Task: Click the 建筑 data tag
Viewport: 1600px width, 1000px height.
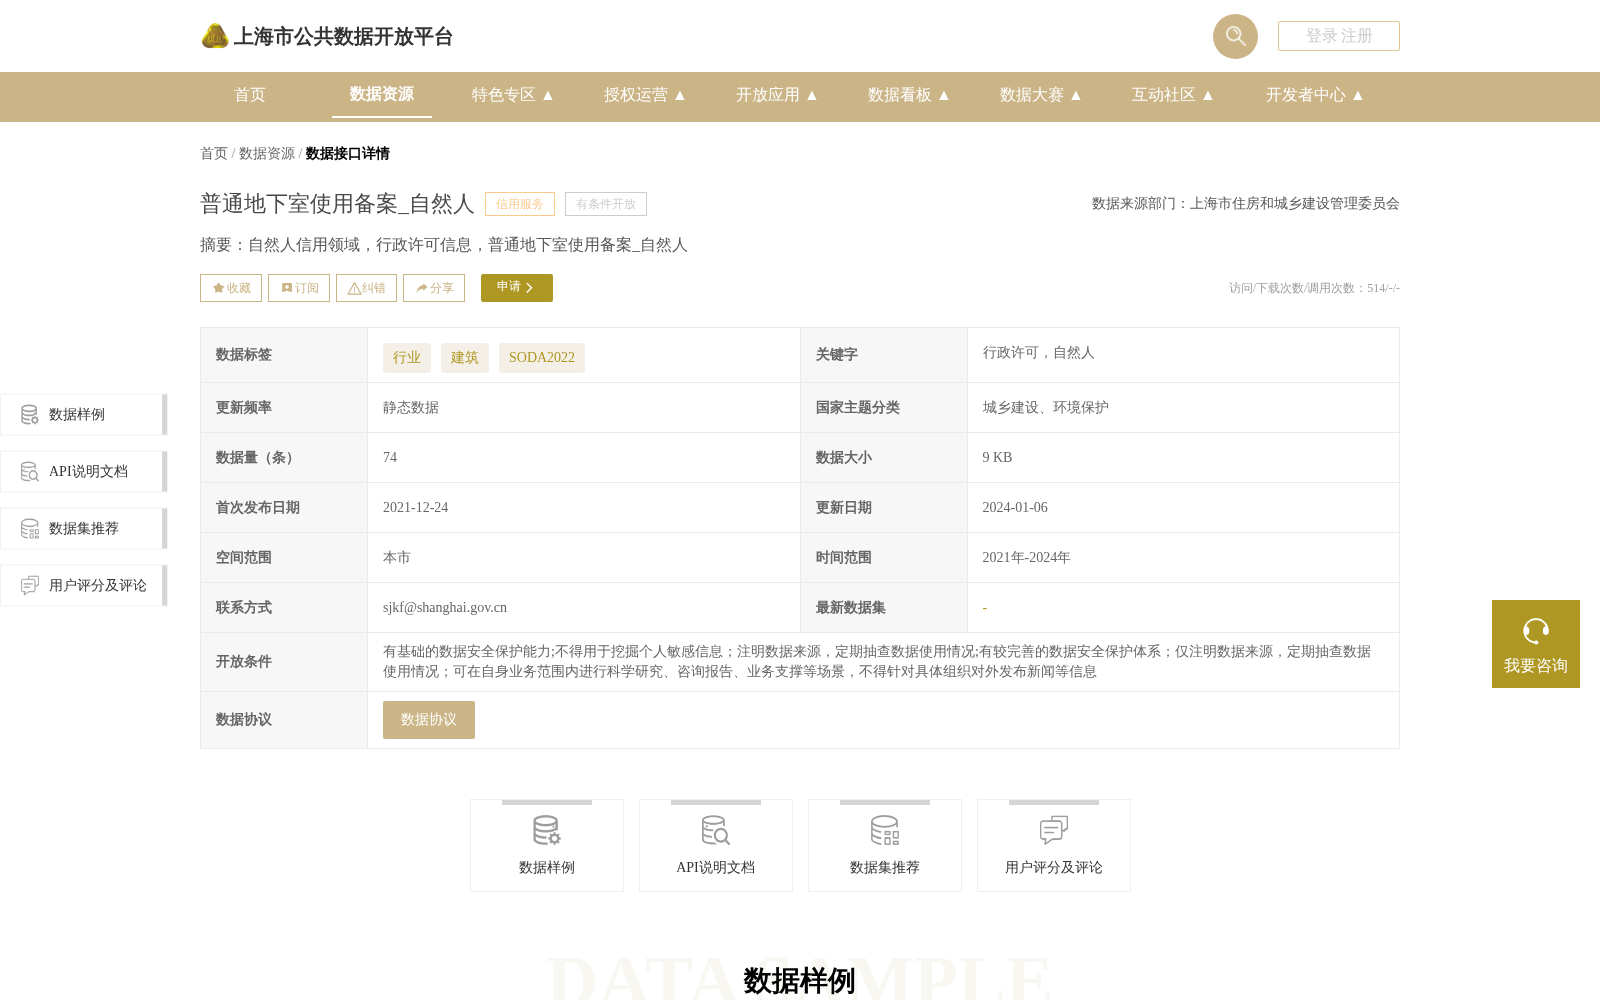Action: coord(465,358)
